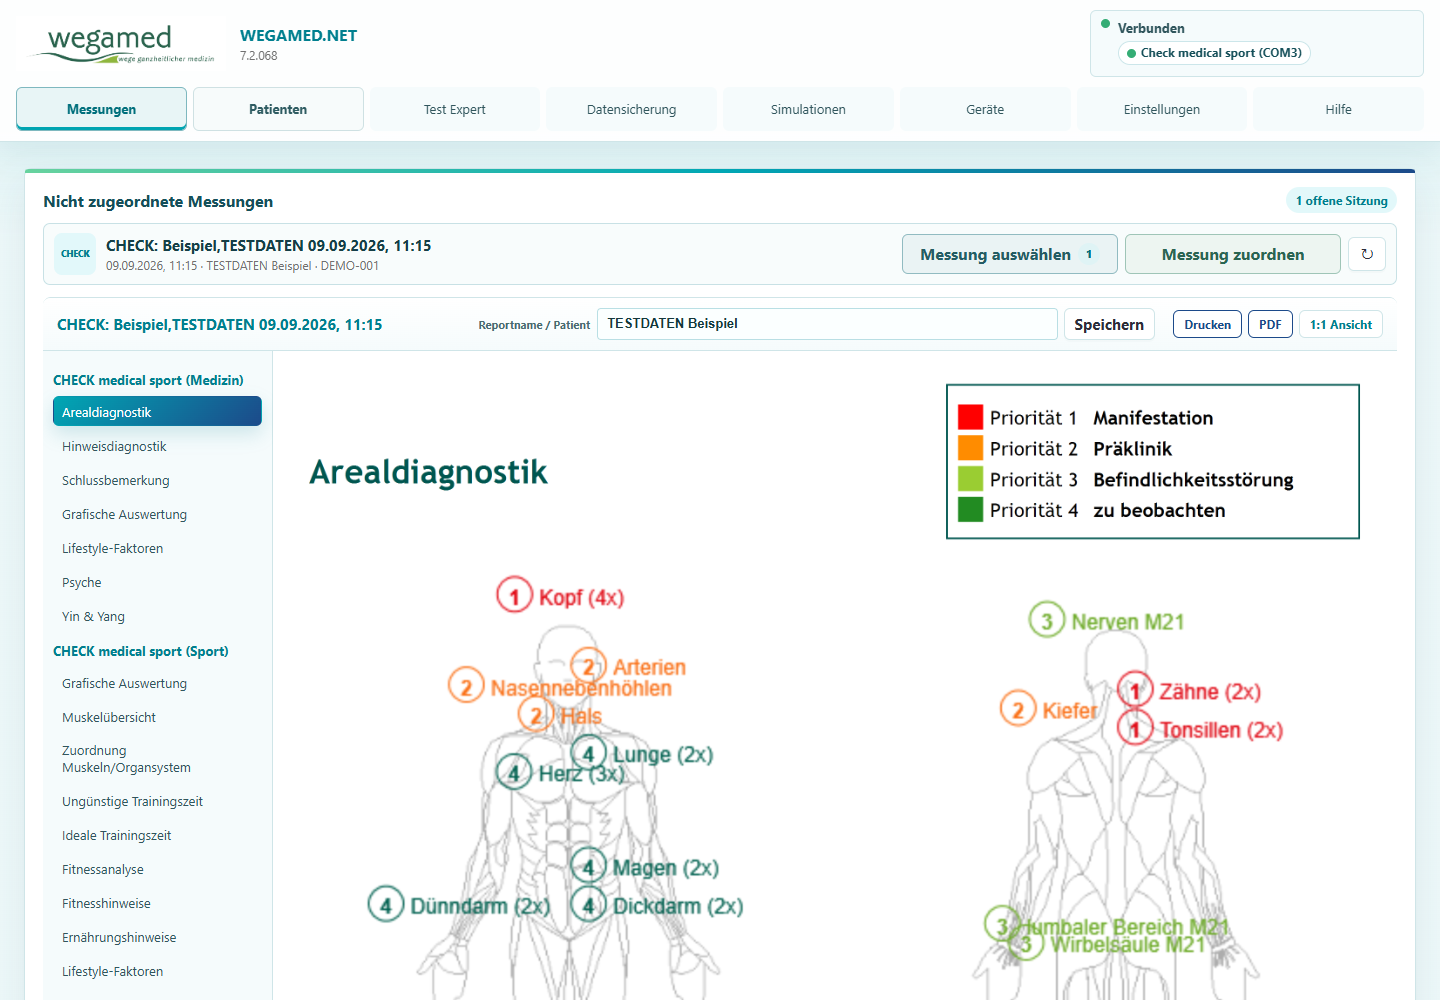
Task: Select Ungünstige Trainingszeit
Action: [157, 801]
